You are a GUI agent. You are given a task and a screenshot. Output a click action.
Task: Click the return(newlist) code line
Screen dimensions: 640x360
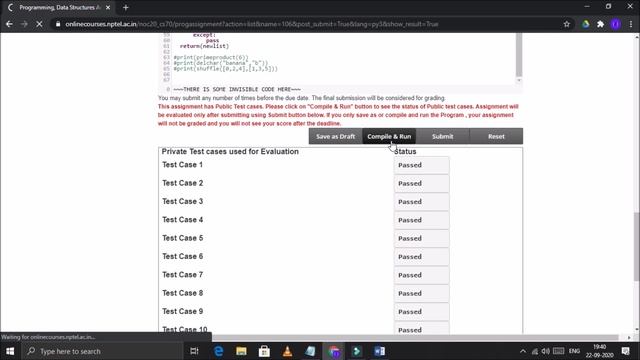[x=204, y=47]
